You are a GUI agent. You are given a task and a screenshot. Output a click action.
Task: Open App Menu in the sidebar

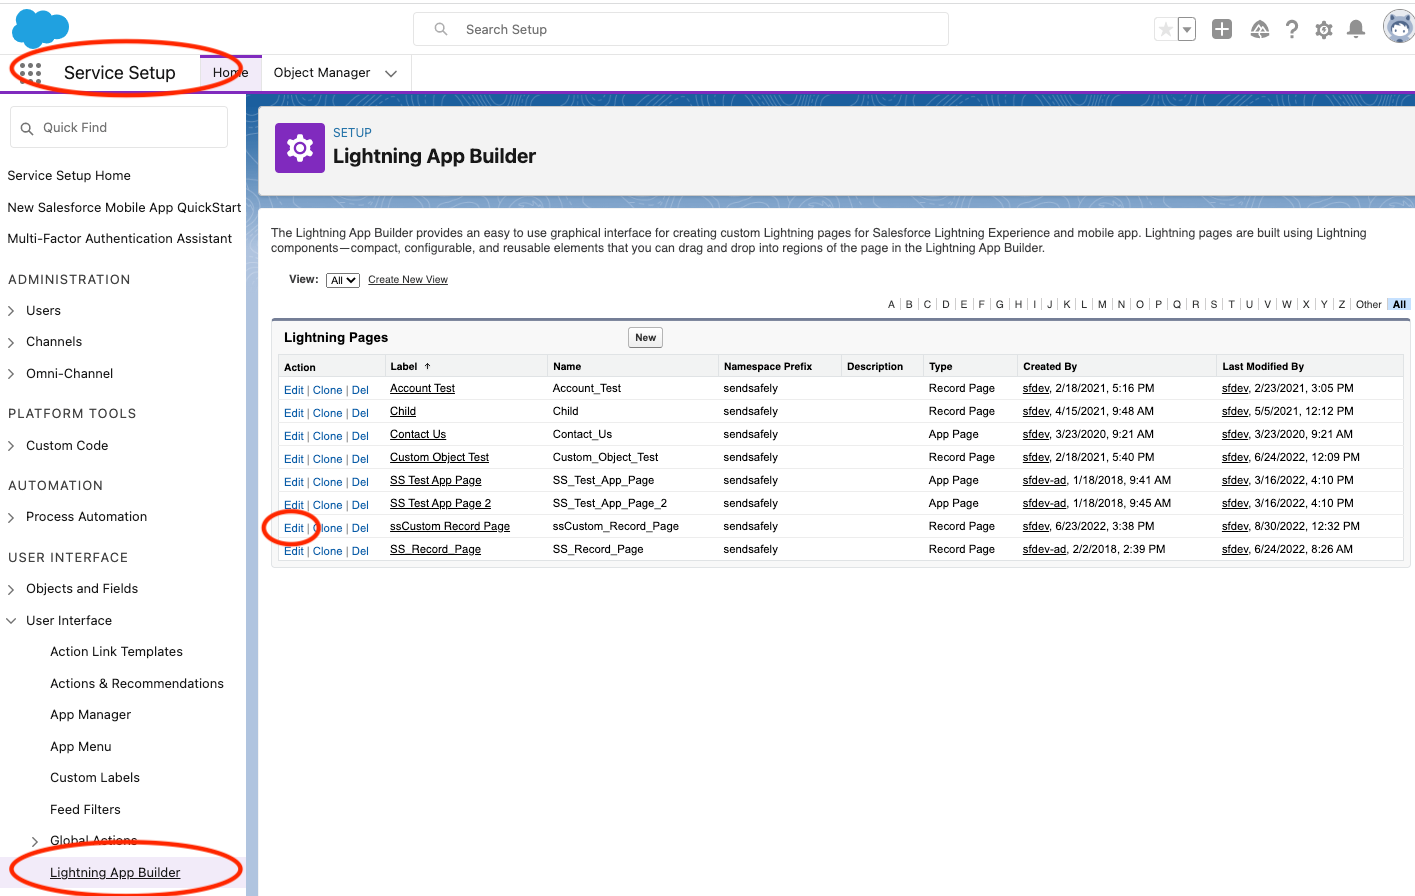pos(81,747)
